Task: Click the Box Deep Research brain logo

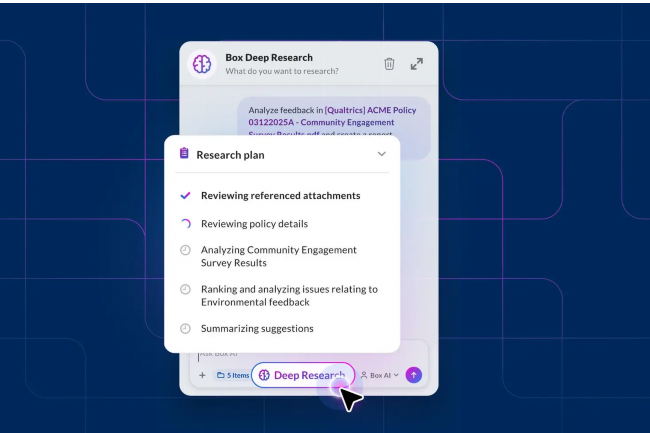Action: click(202, 64)
